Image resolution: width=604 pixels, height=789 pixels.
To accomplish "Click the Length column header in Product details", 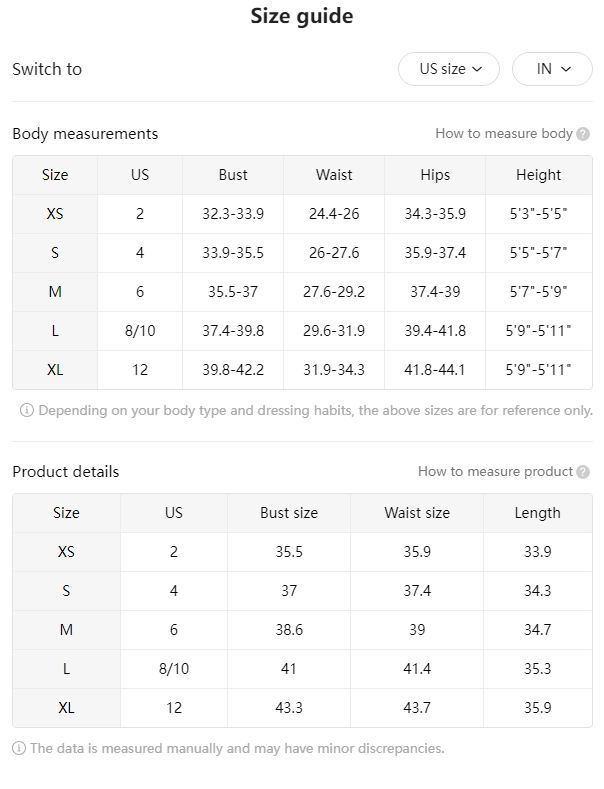I will pyautogui.click(x=538, y=513).
